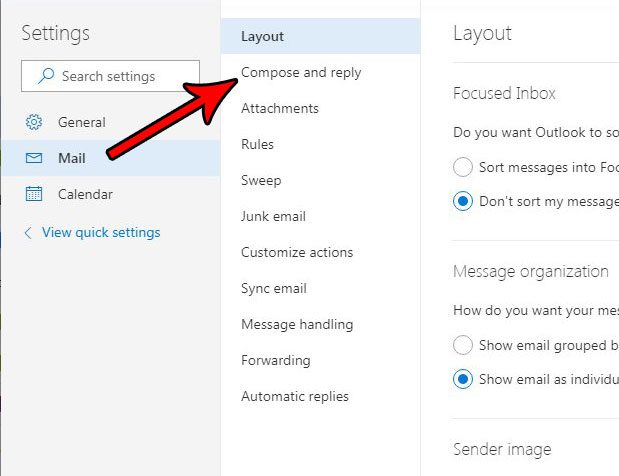Select Don't sort my messages radio button
Screen dimensions: 619x476
pos(463,201)
